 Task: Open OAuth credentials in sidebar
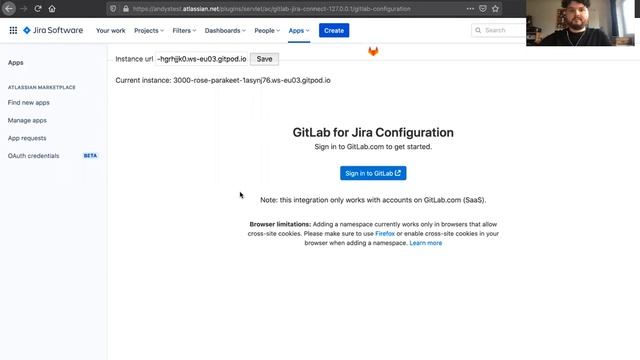point(33,156)
